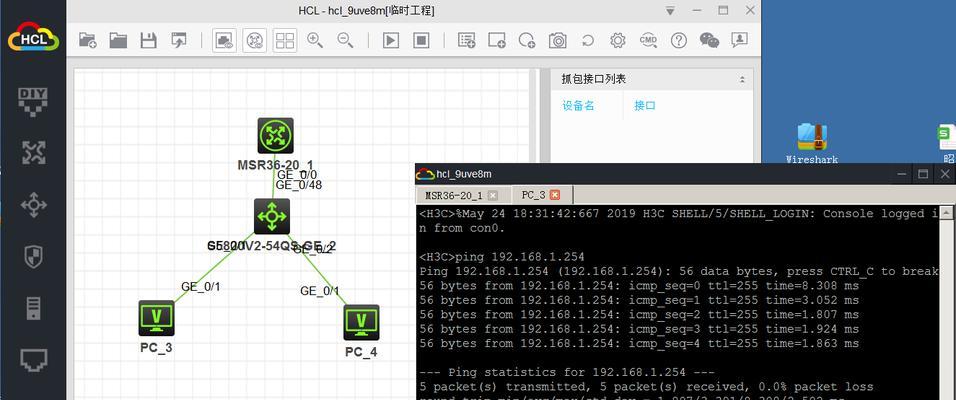Click the Ping statistics heading line

click(x=566, y=372)
